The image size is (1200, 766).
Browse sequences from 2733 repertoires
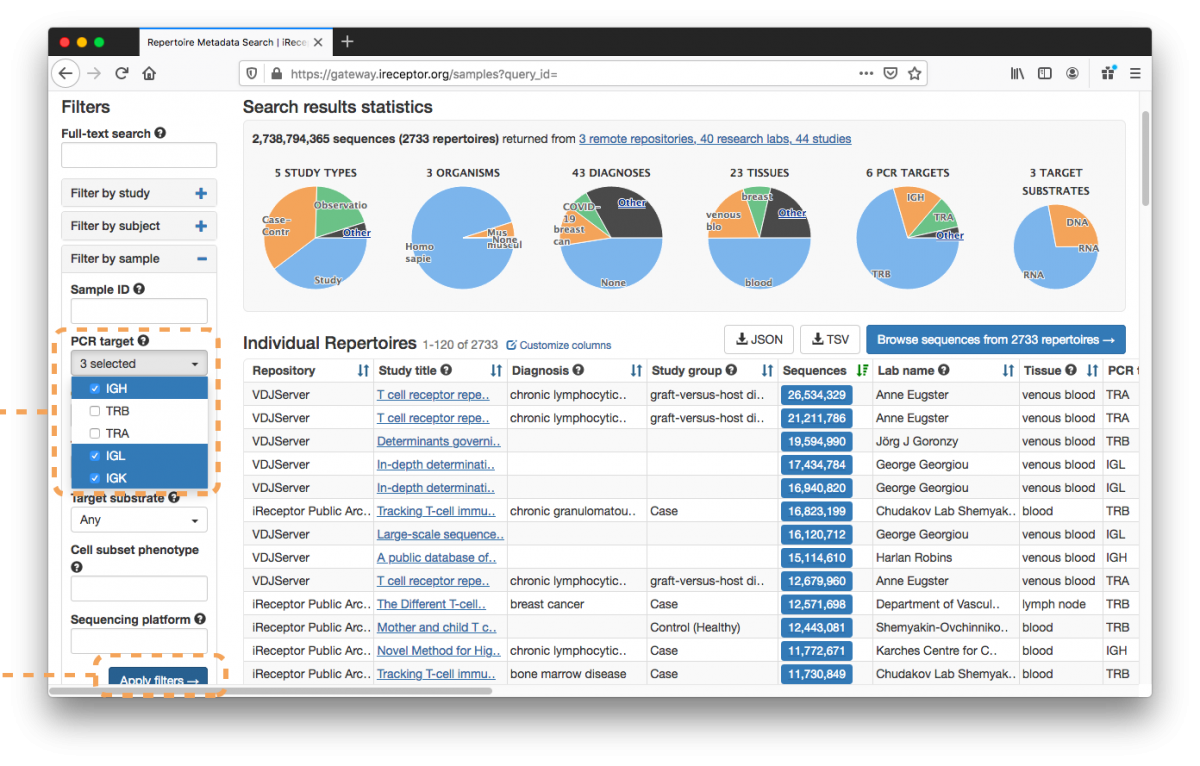point(996,340)
